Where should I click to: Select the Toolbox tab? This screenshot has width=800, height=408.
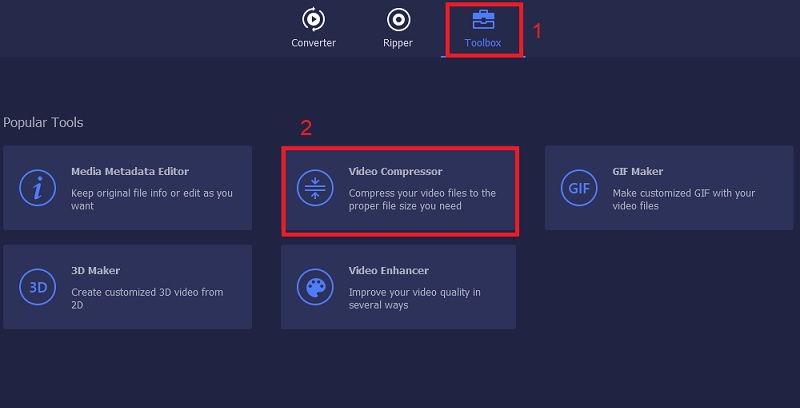click(x=483, y=30)
